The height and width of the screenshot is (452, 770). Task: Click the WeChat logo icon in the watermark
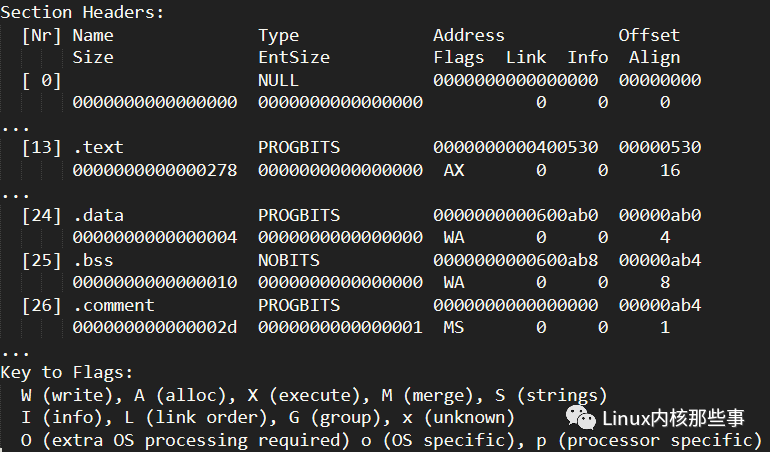(x=578, y=419)
